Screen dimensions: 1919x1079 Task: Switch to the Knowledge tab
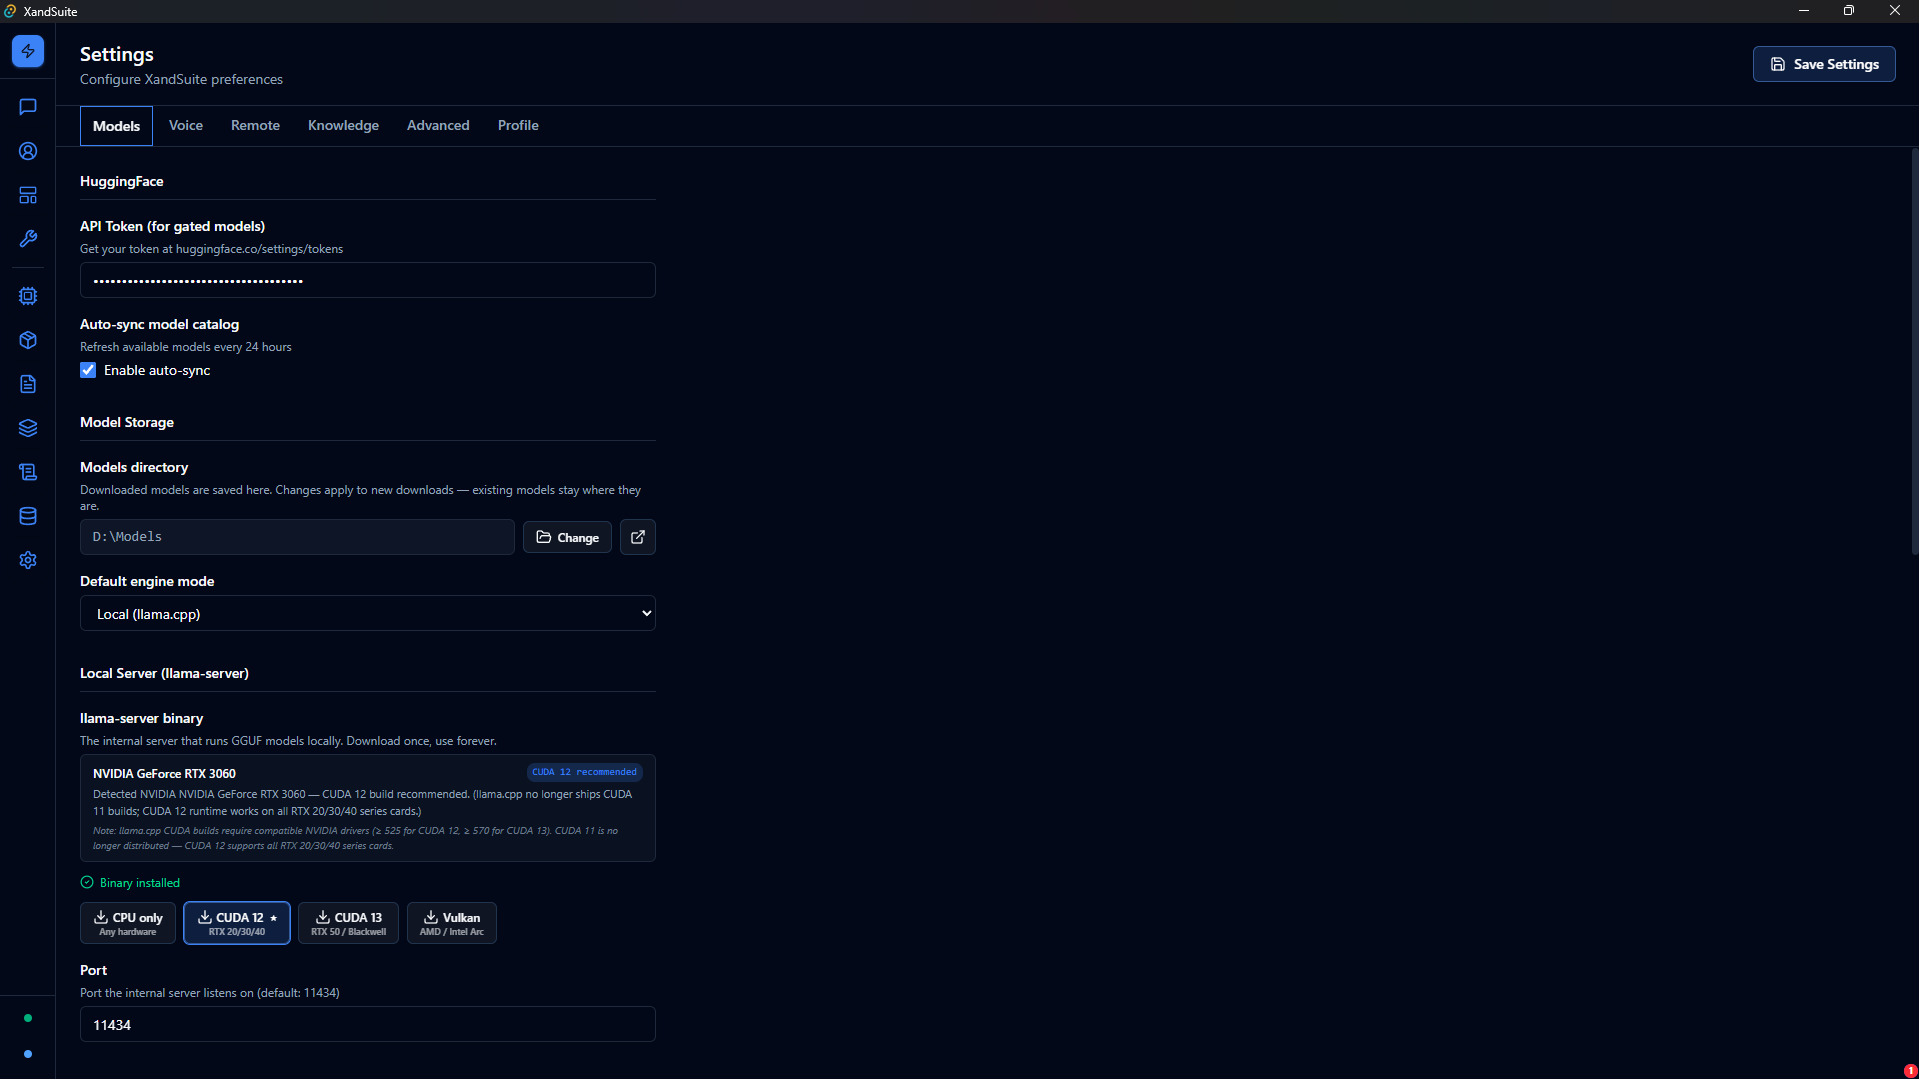342,125
